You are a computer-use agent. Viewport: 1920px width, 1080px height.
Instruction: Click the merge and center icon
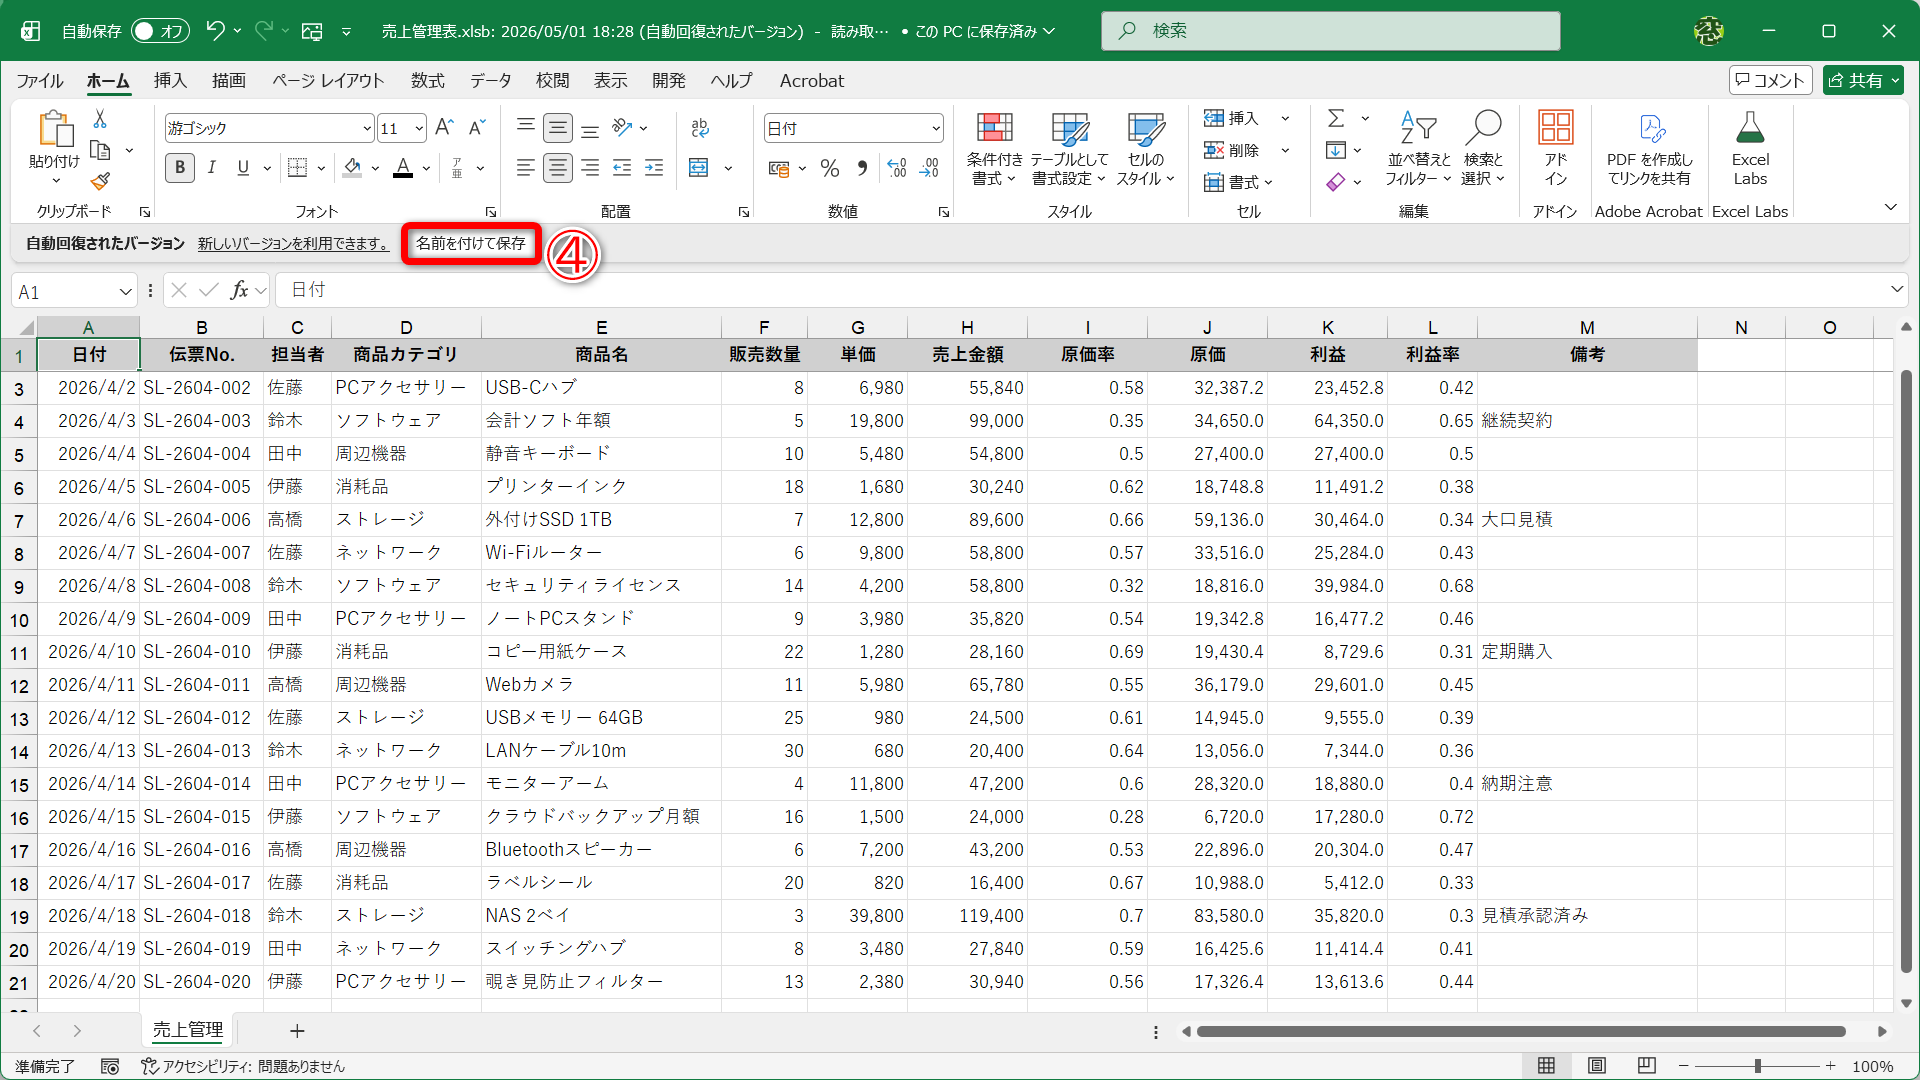click(x=699, y=168)
